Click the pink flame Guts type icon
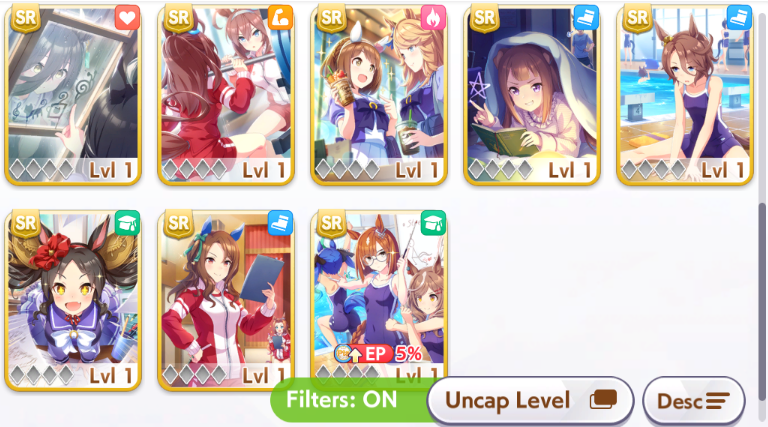Viewport: 768px width, 427px height. [x=433, y=18]
